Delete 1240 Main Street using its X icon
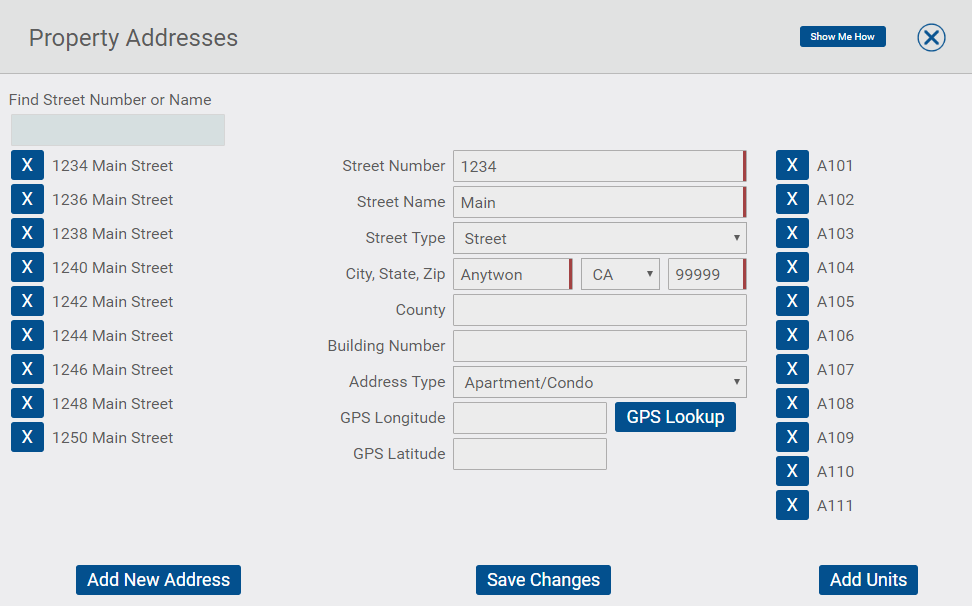 coord(27,267)
